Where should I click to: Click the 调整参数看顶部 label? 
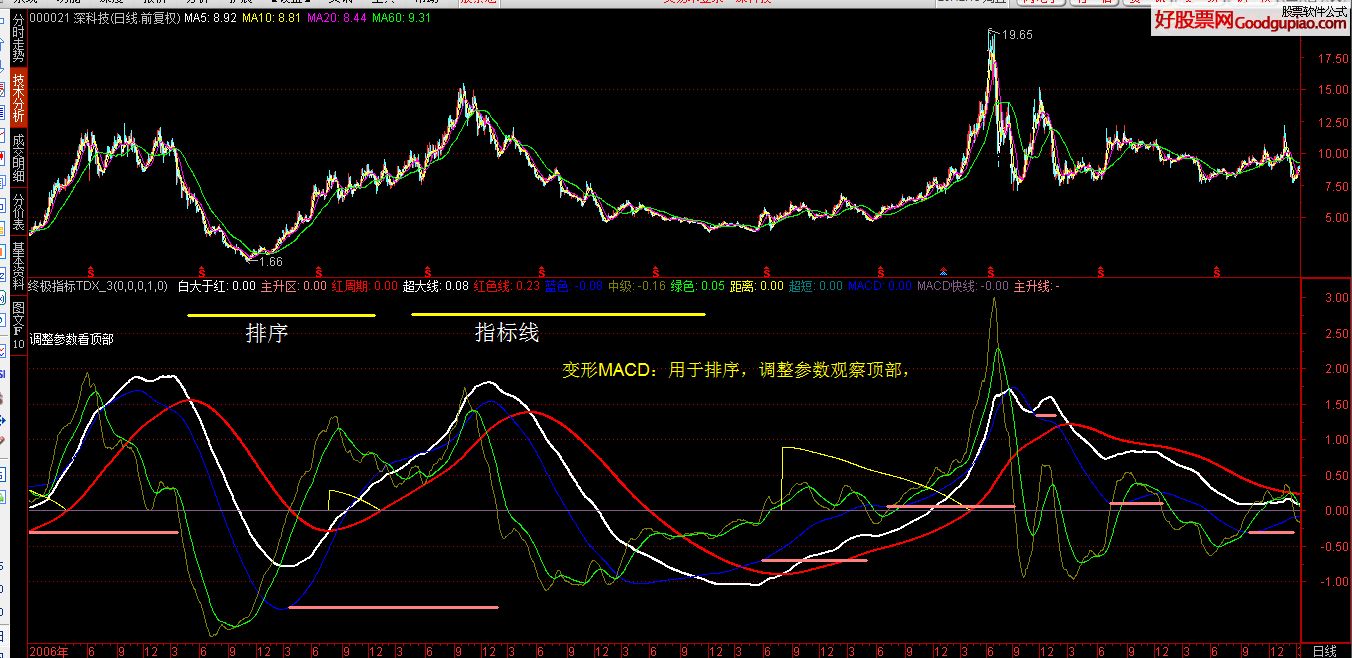pos(70,339)
